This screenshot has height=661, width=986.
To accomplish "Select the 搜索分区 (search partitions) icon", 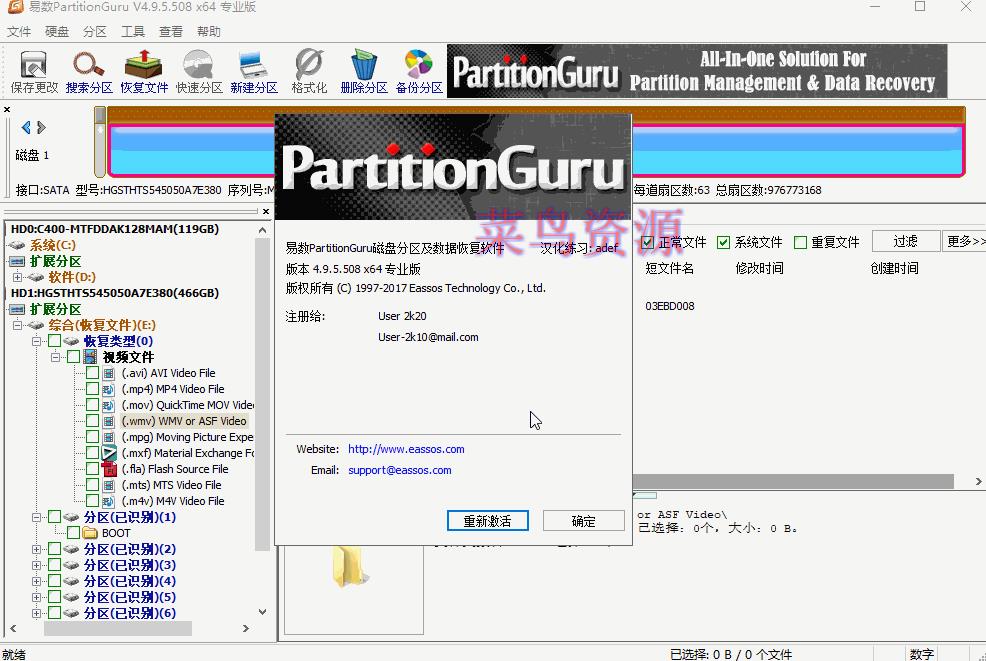I will pos(88,70).
